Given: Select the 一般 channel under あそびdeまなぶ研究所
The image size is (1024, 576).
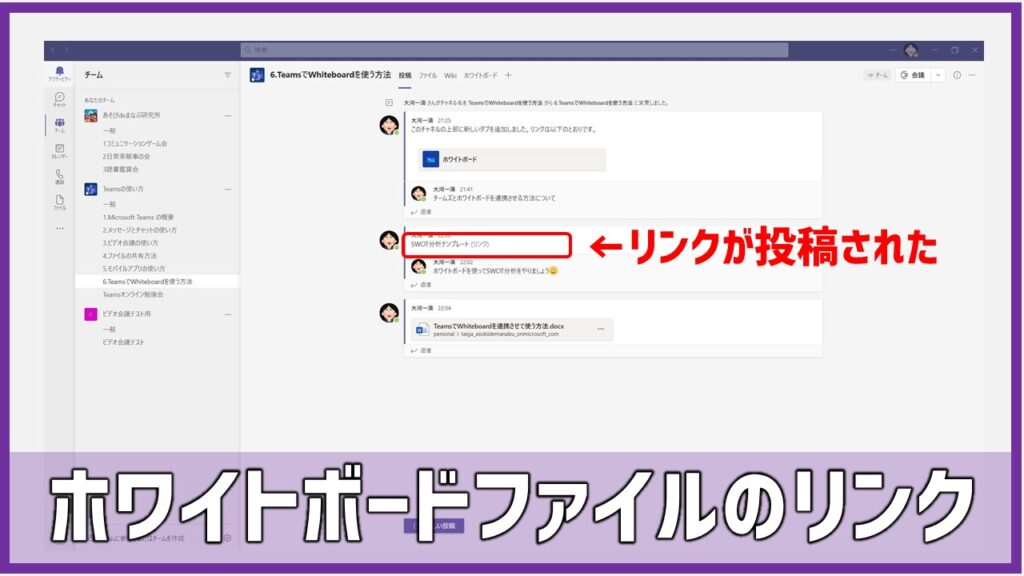Looking at the screenshot, I should (109, 131).
